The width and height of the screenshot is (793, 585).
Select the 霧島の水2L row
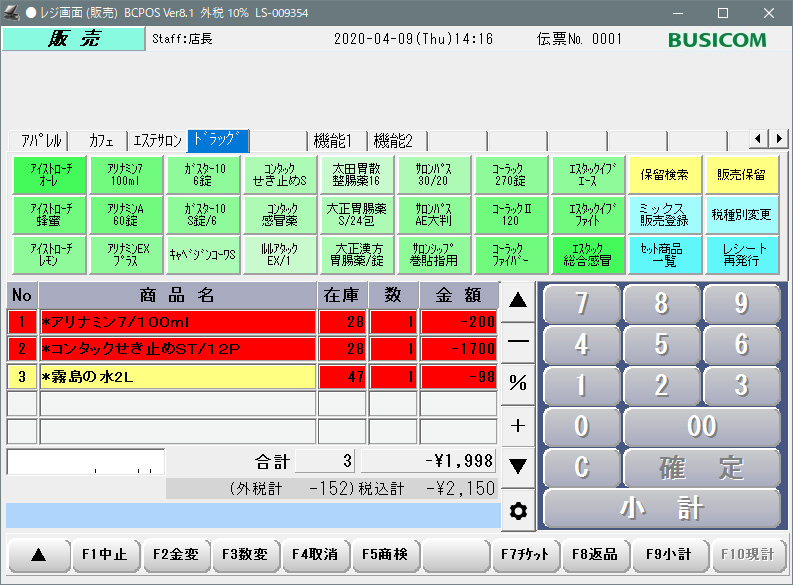point(177,377)
